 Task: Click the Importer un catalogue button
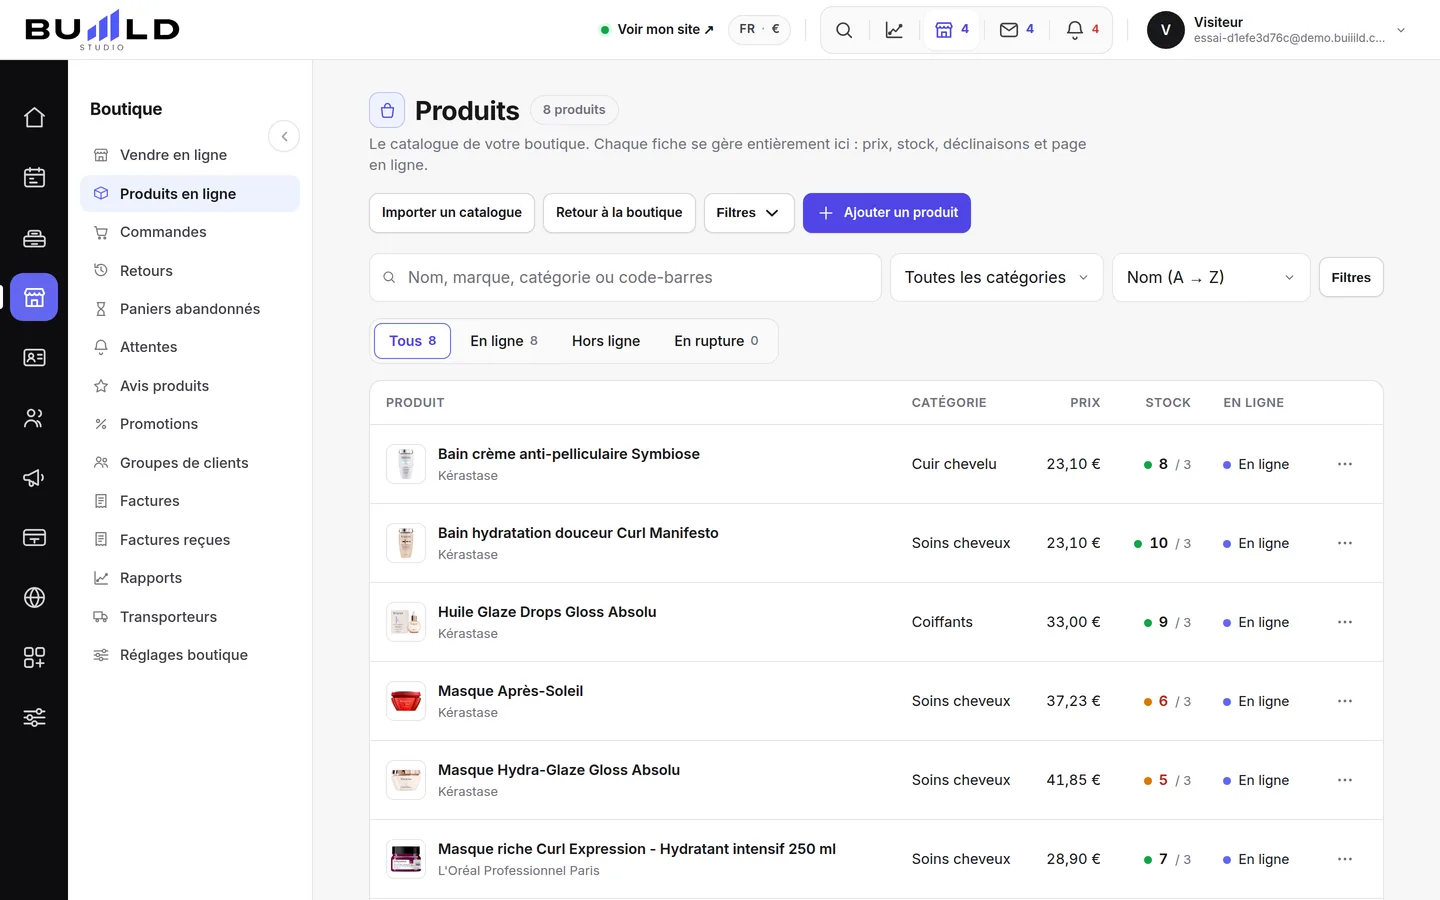pos(452,213)
